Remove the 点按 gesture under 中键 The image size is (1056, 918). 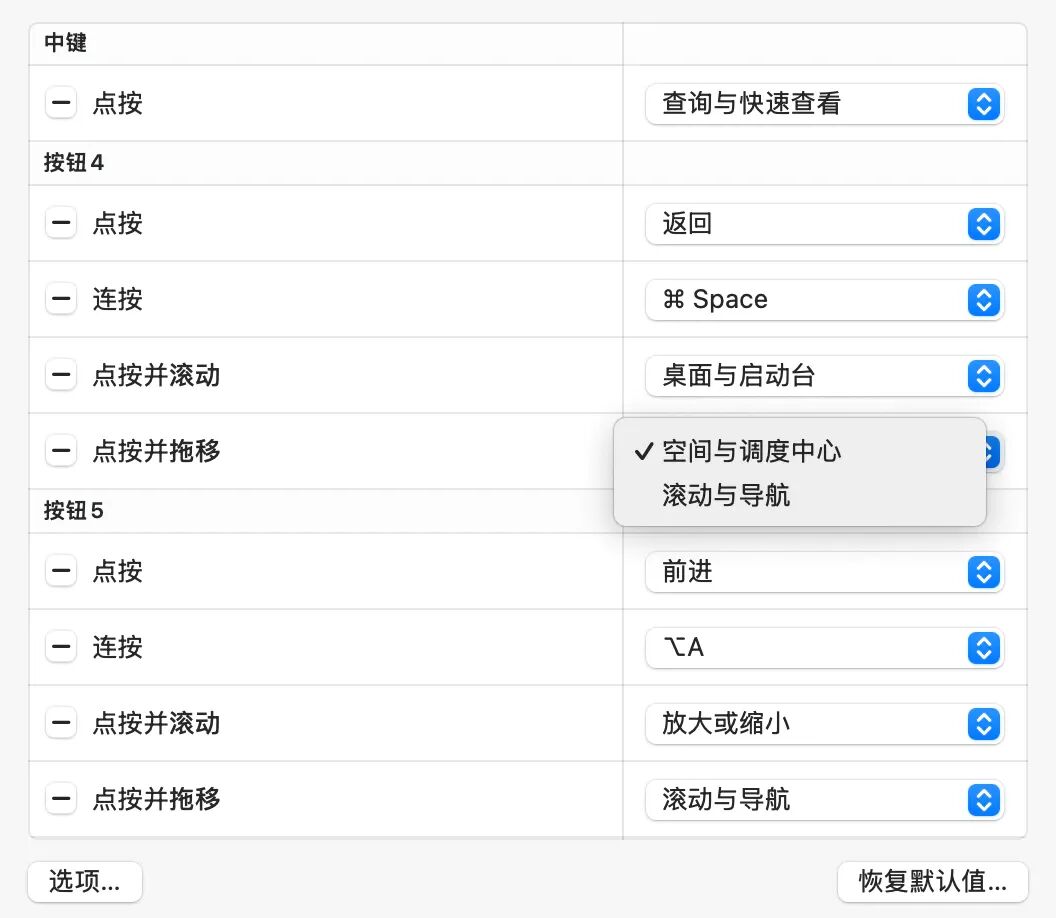61,103
